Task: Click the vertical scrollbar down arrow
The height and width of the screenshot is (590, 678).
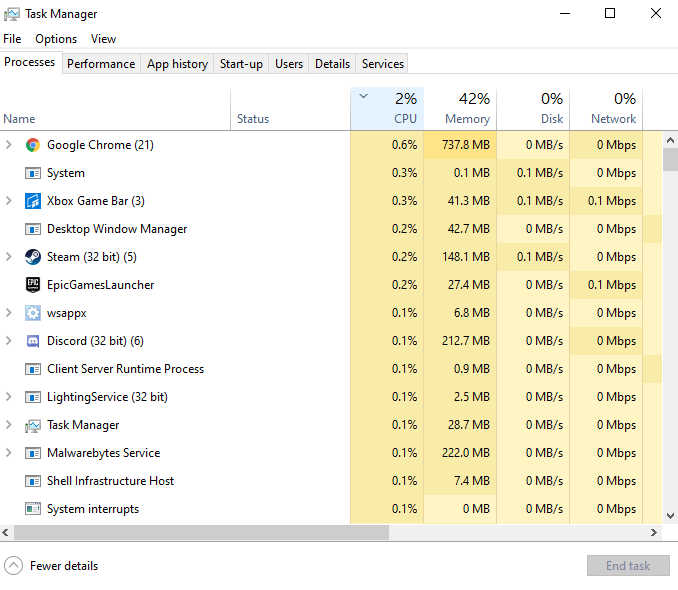Action: point(670,516)
